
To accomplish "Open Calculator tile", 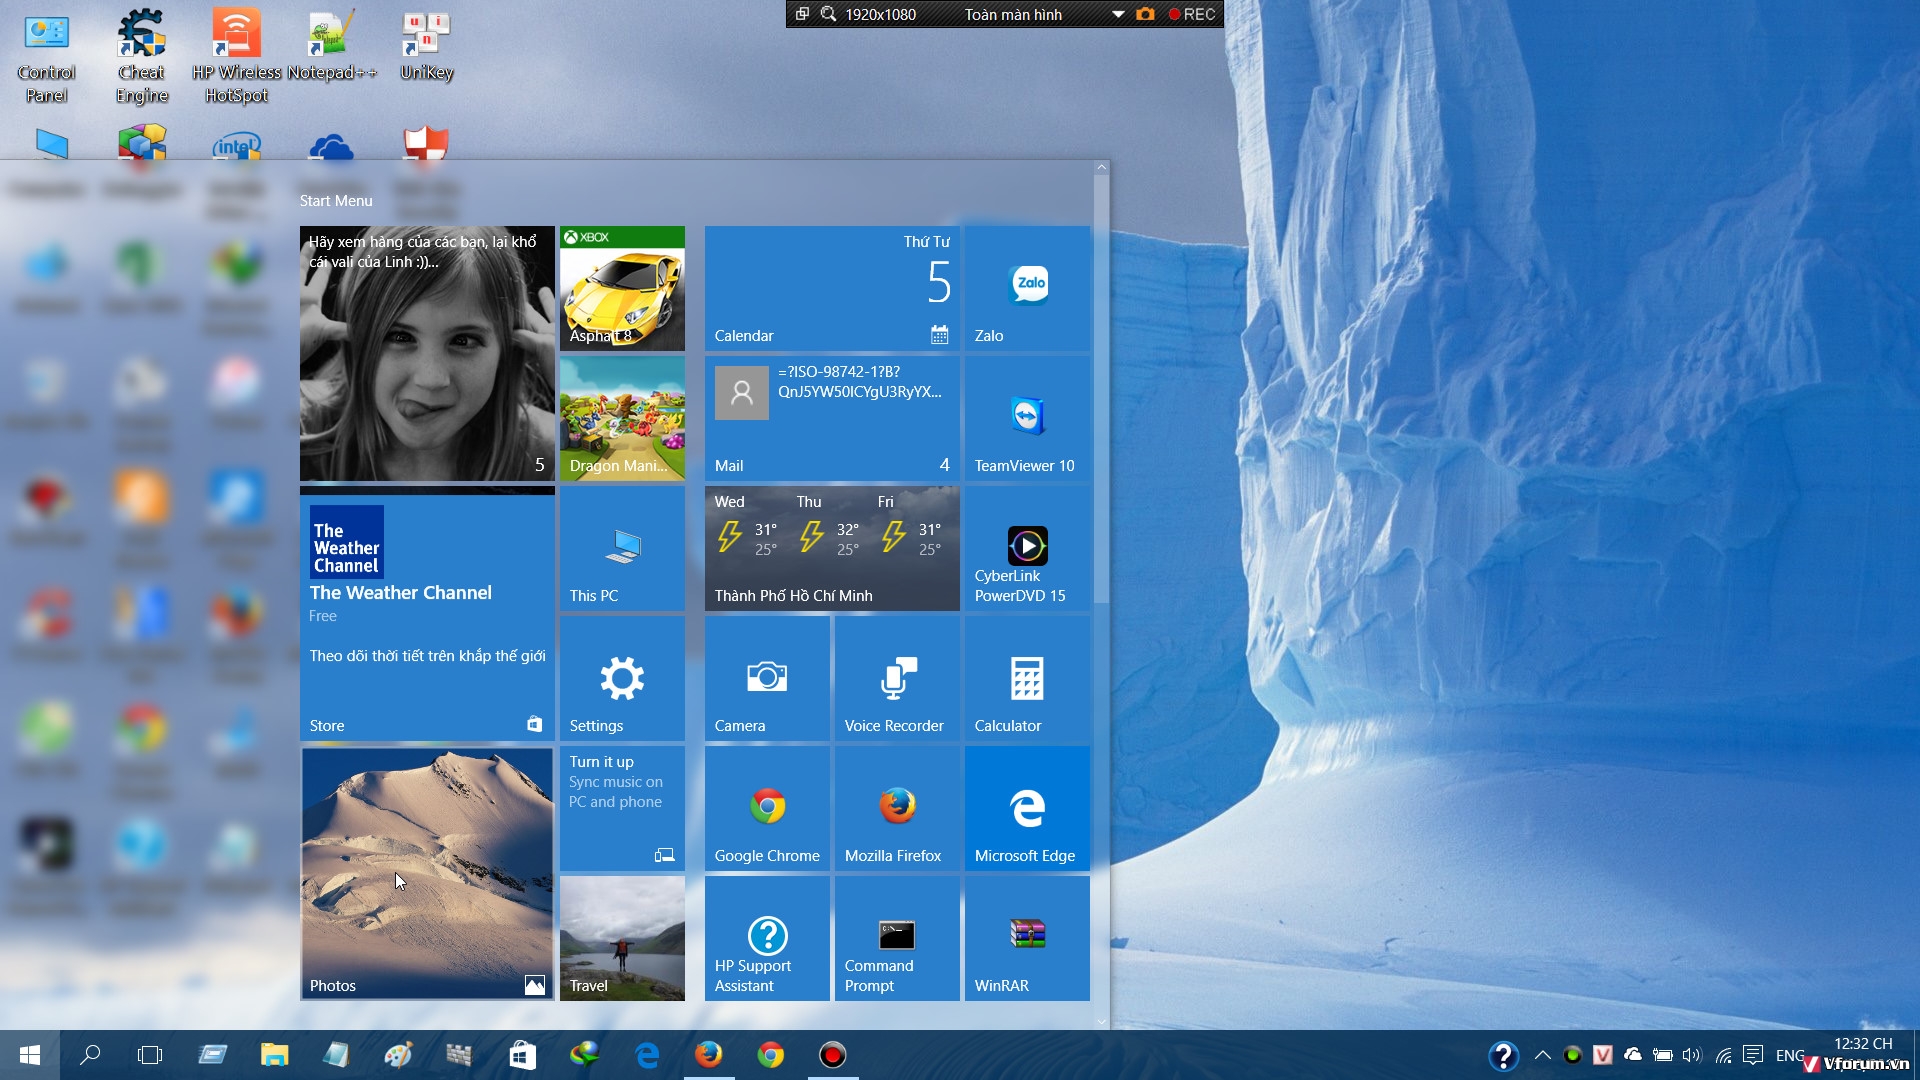I will pos(1027,678).
